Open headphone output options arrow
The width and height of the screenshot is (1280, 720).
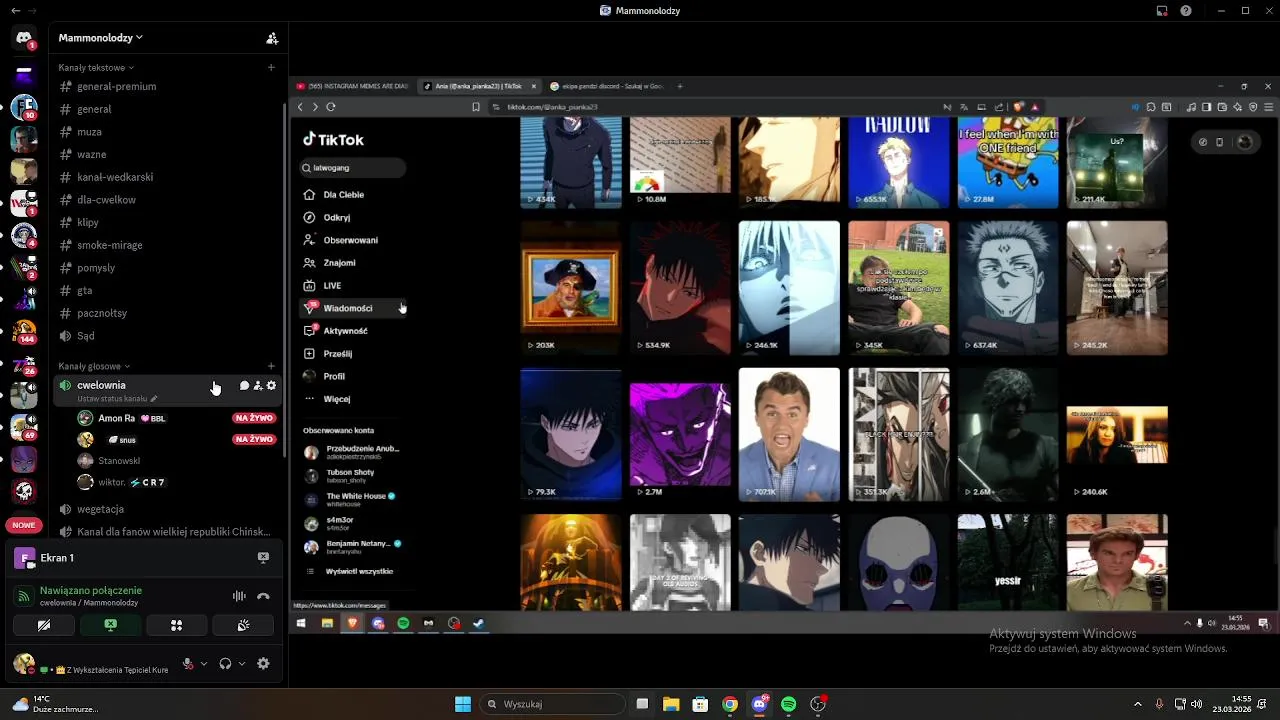point(241,663)
